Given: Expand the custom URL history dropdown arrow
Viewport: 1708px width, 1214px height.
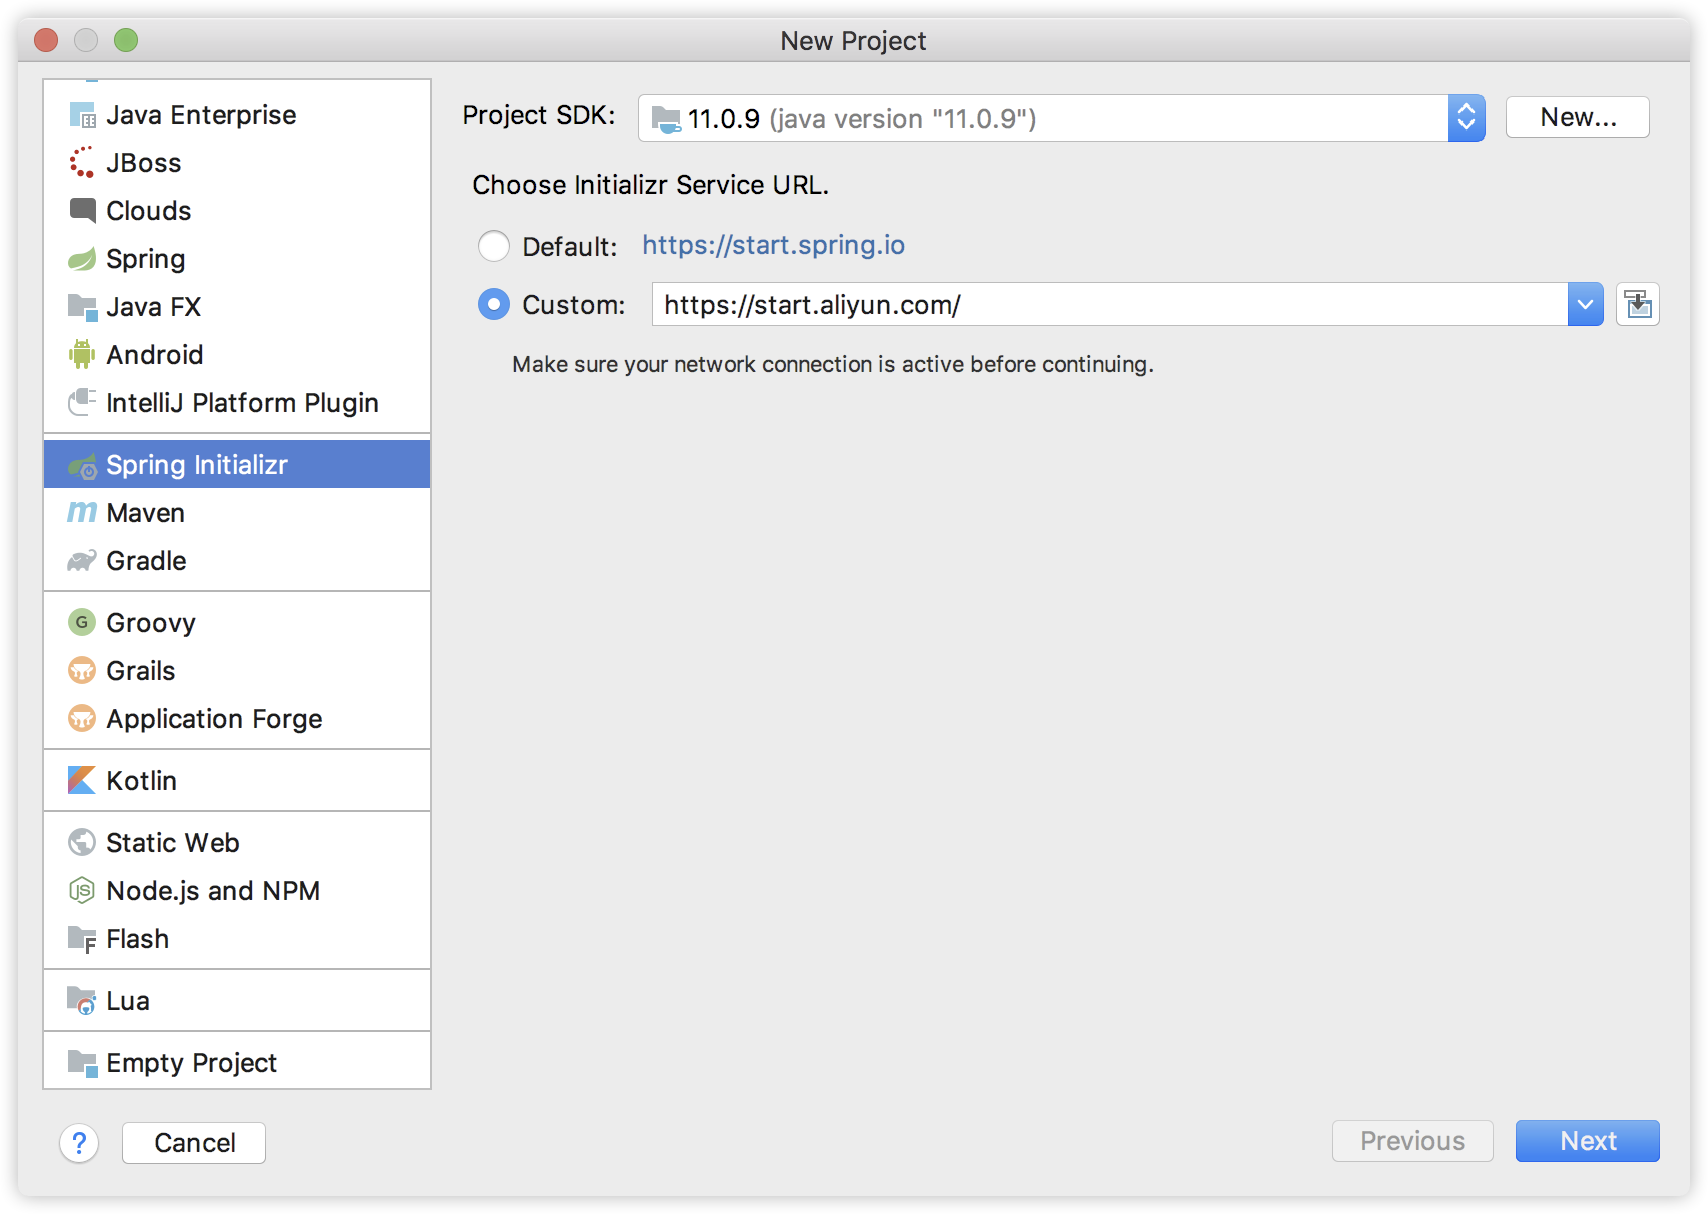Looking at the screenshot, I should tap(1585, 304).
